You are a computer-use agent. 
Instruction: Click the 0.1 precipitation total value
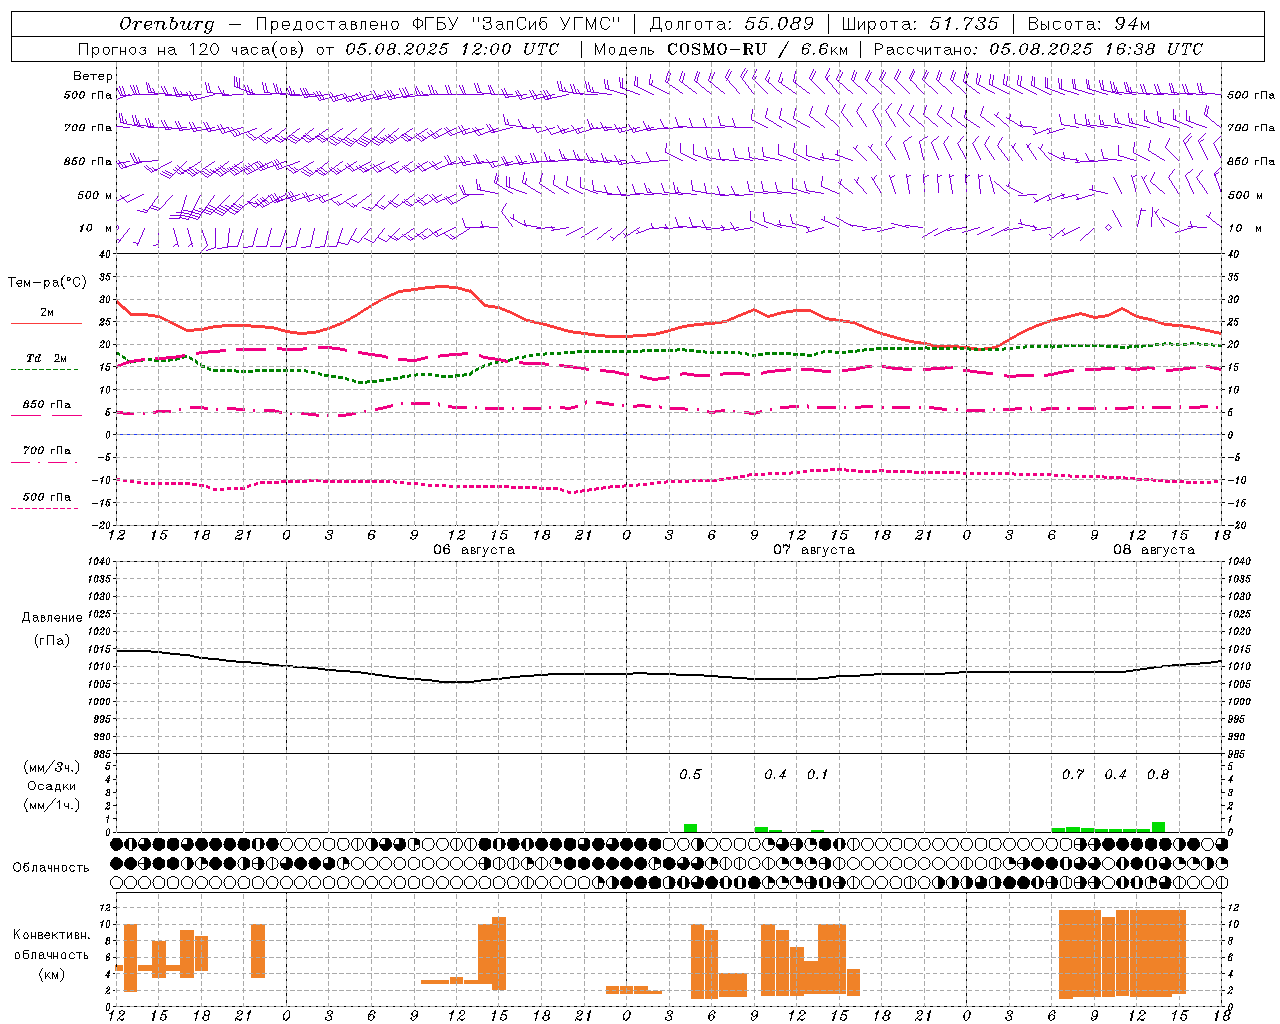coord(817,774)
